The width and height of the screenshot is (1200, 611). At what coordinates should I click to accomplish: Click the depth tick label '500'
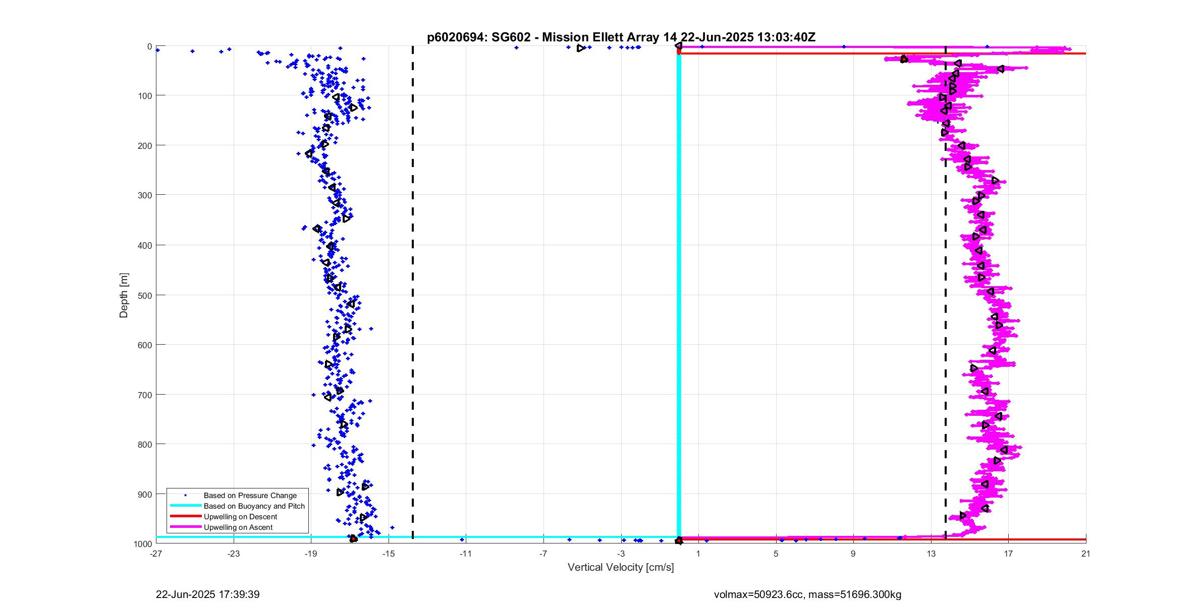click(x=144, y=295)
